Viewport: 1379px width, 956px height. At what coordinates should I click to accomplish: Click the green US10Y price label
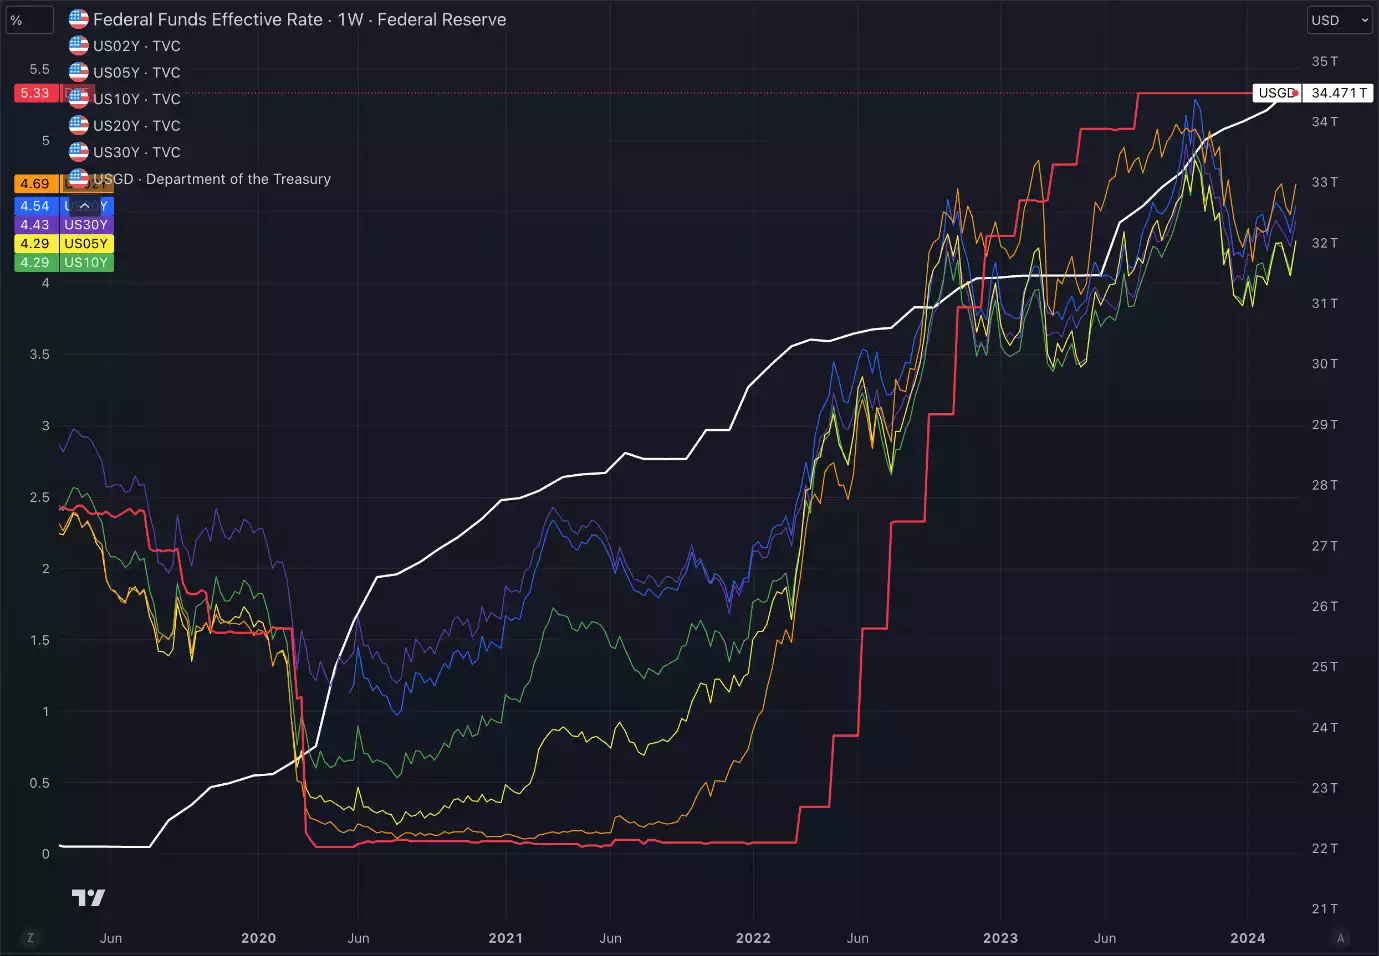[86, 262]
